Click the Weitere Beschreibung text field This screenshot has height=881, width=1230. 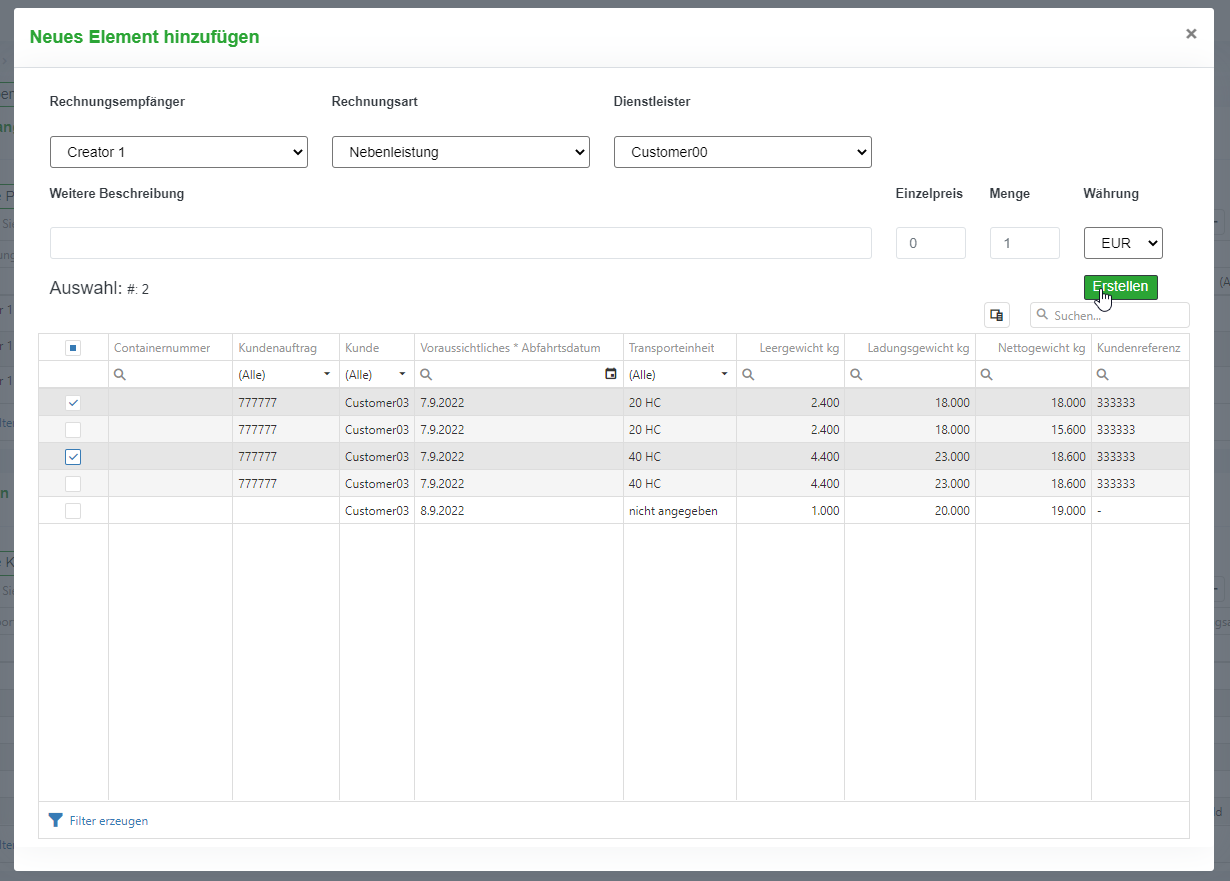pos(460,243)
